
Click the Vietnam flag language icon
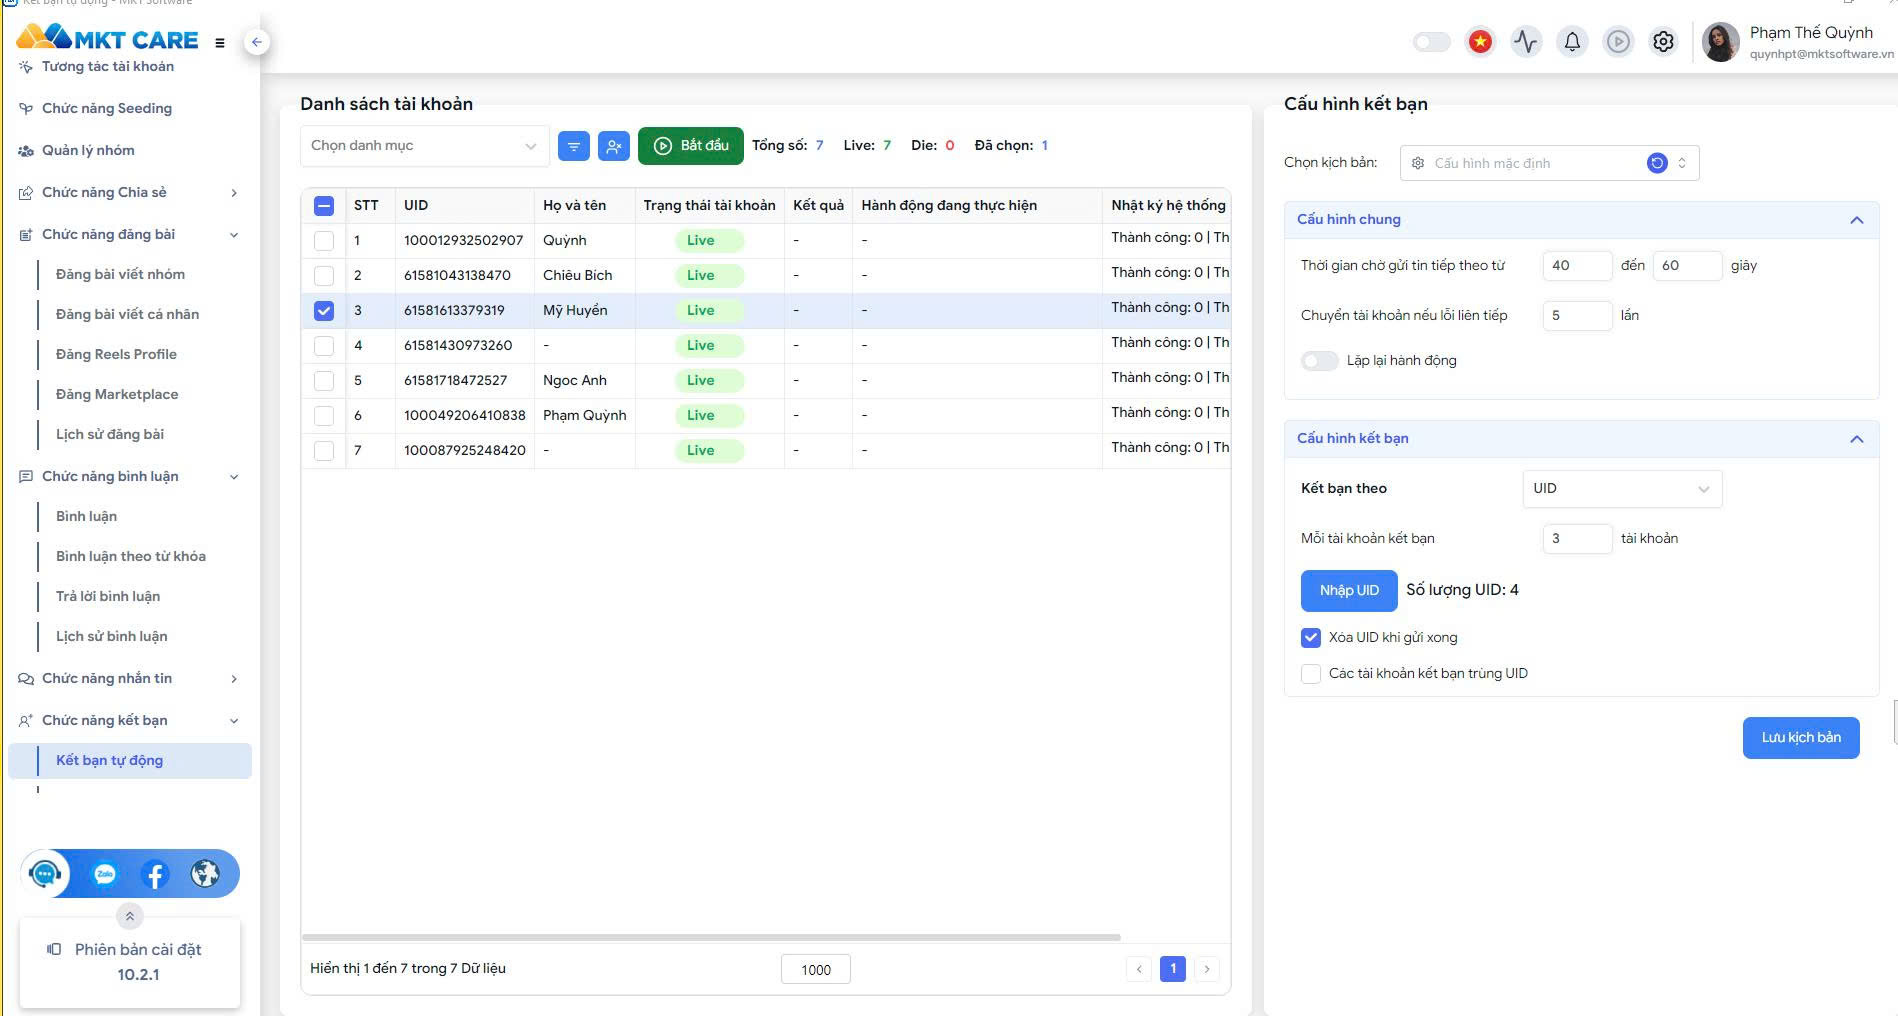(x=1480, y=41)
